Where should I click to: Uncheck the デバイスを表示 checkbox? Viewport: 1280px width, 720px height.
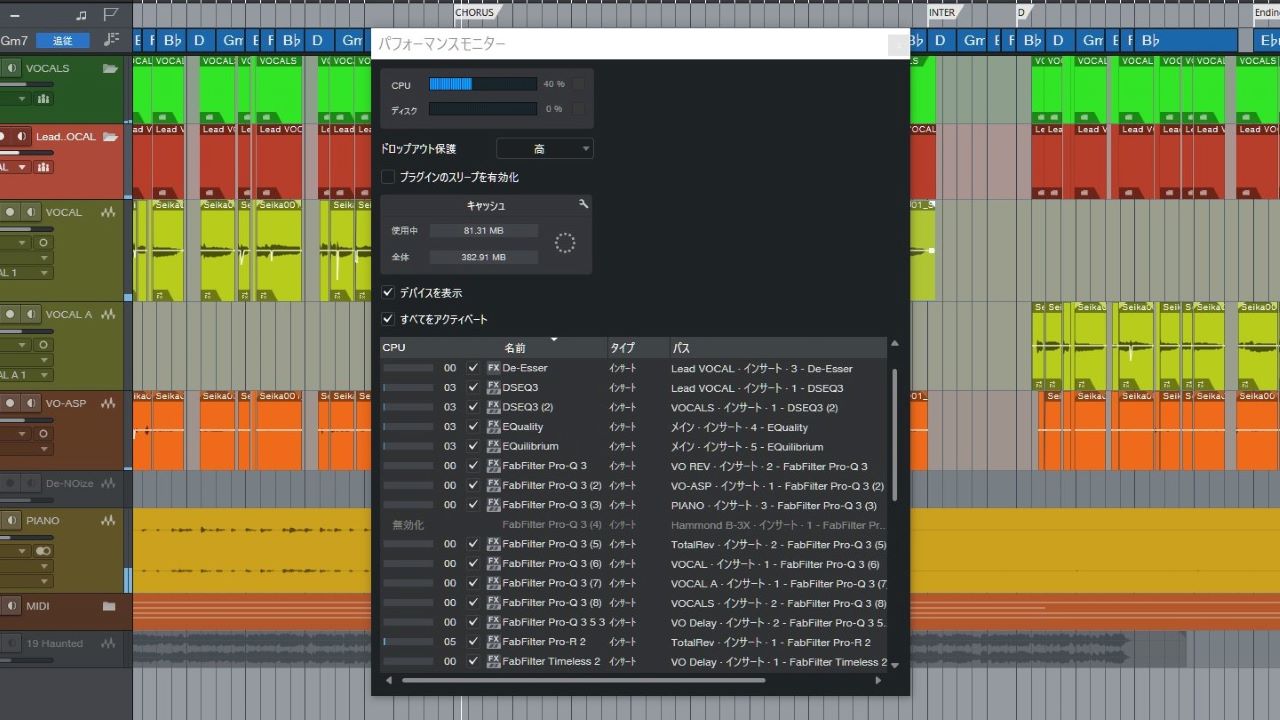(388, 293)
